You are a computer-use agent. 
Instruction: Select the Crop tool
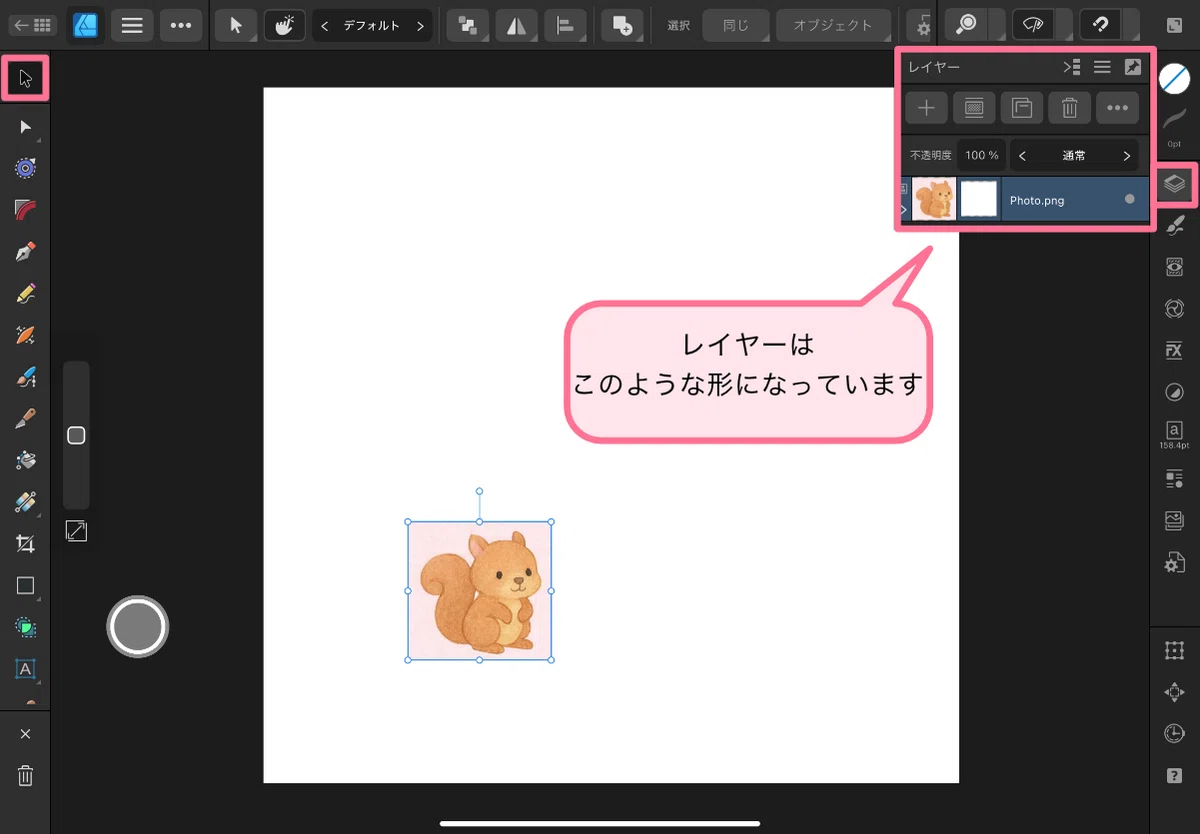(x=26, y=544)
